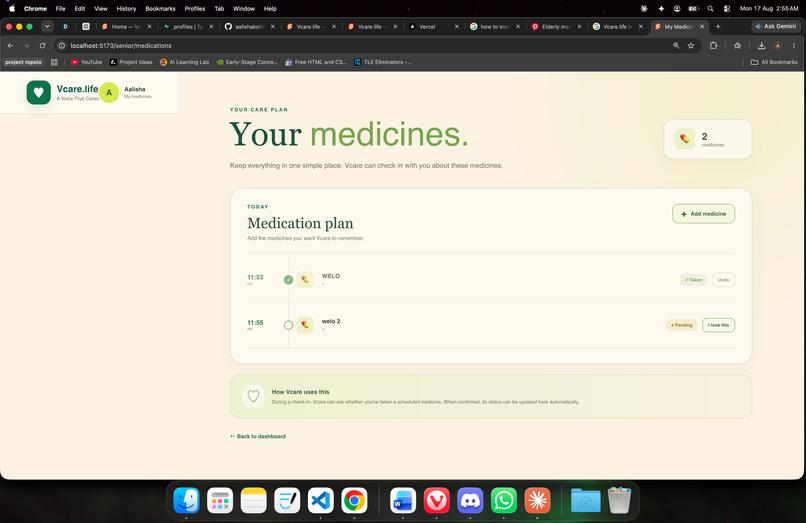Screen dimensions: 806x523
Task: Click the Vcare.life heart logo icon
Action: 39,93
